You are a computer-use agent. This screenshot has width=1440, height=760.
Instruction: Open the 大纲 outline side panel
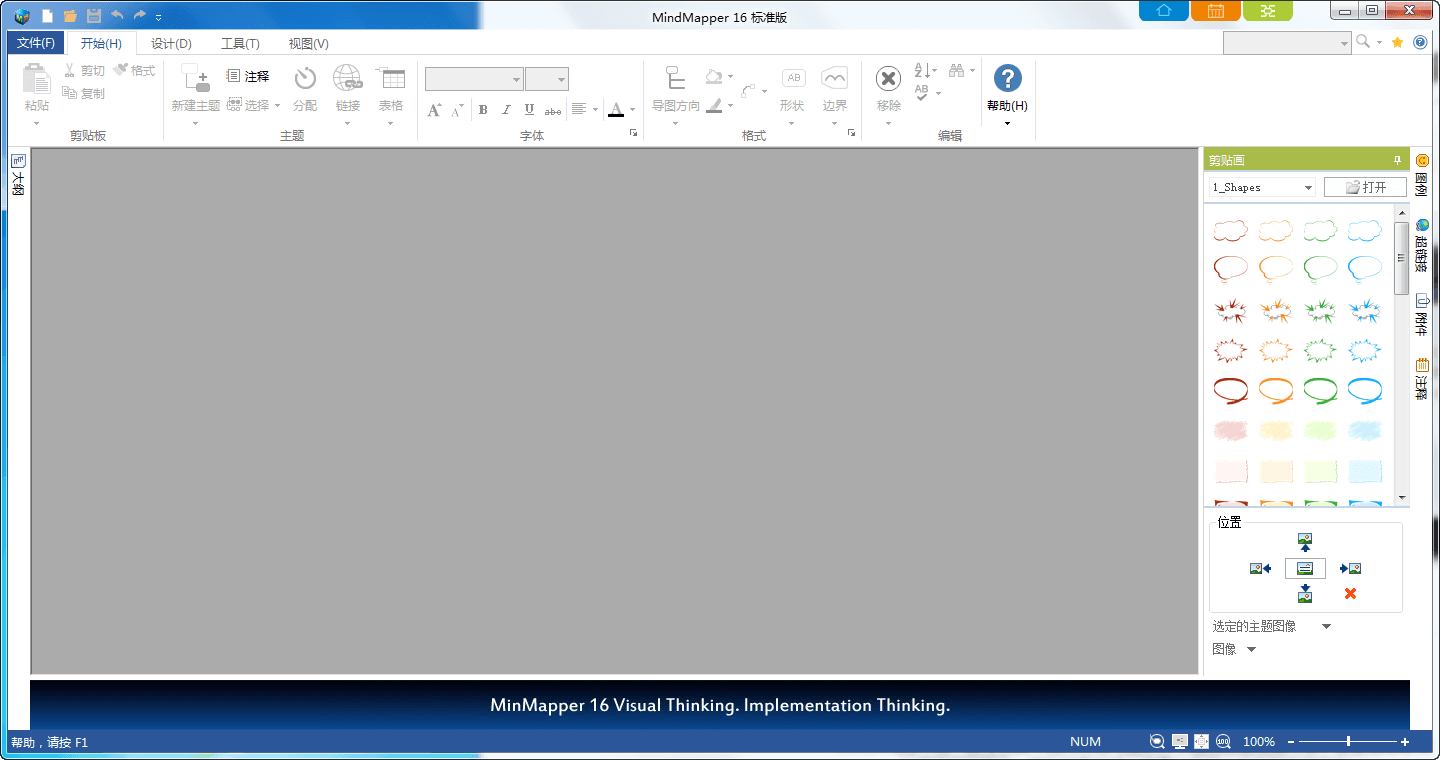tap(18, 175)
